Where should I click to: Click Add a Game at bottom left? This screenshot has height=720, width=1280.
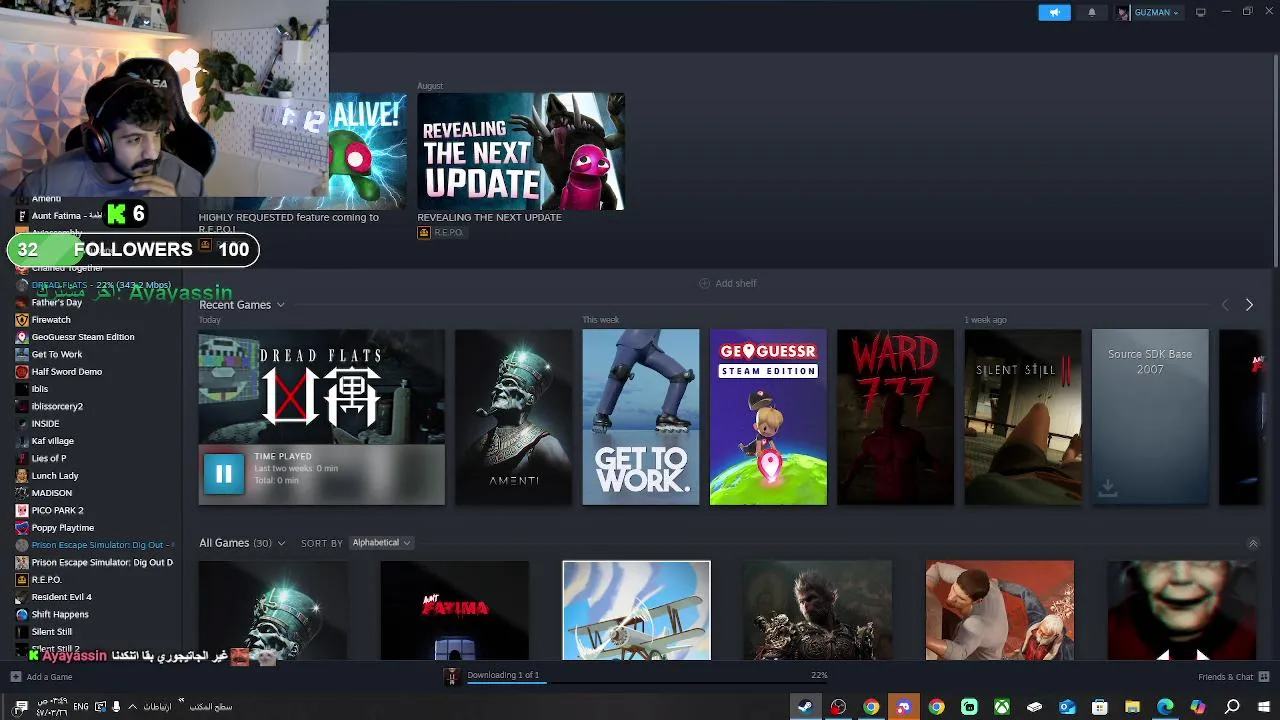pyautogui.click(x=41, y=677)
